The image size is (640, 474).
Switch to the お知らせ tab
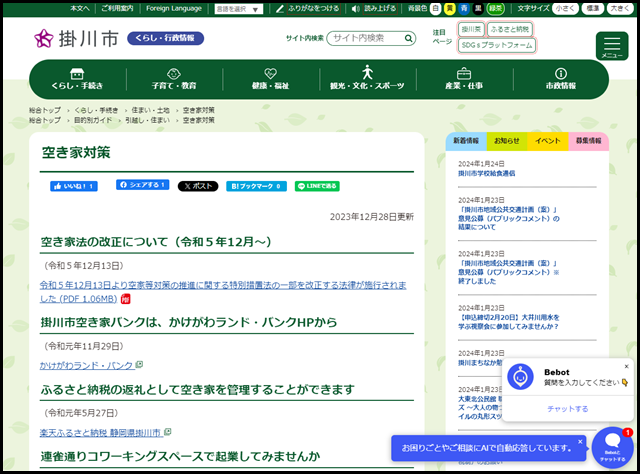(x=507, y=141)
